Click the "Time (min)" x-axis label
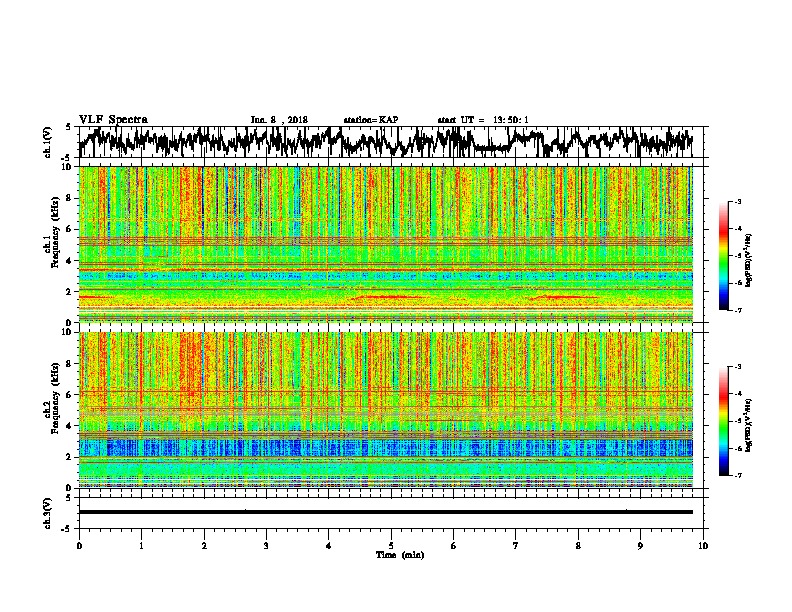The image size is (792, 612). coord(400,555)
